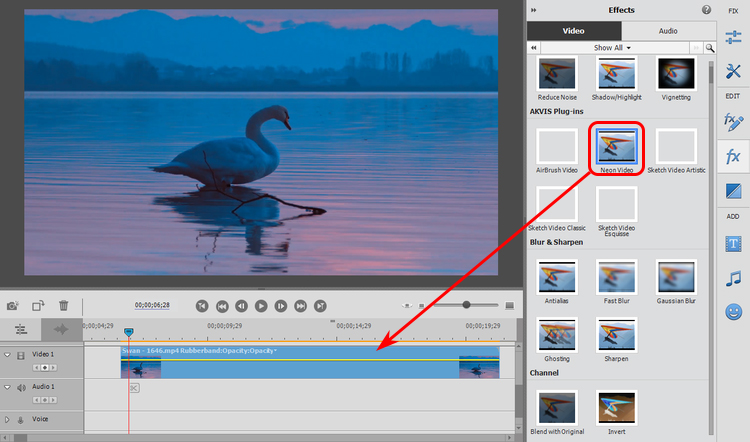750x442 pixels.
Task: Open the Transitions panel icon
Action: (733, 191)
